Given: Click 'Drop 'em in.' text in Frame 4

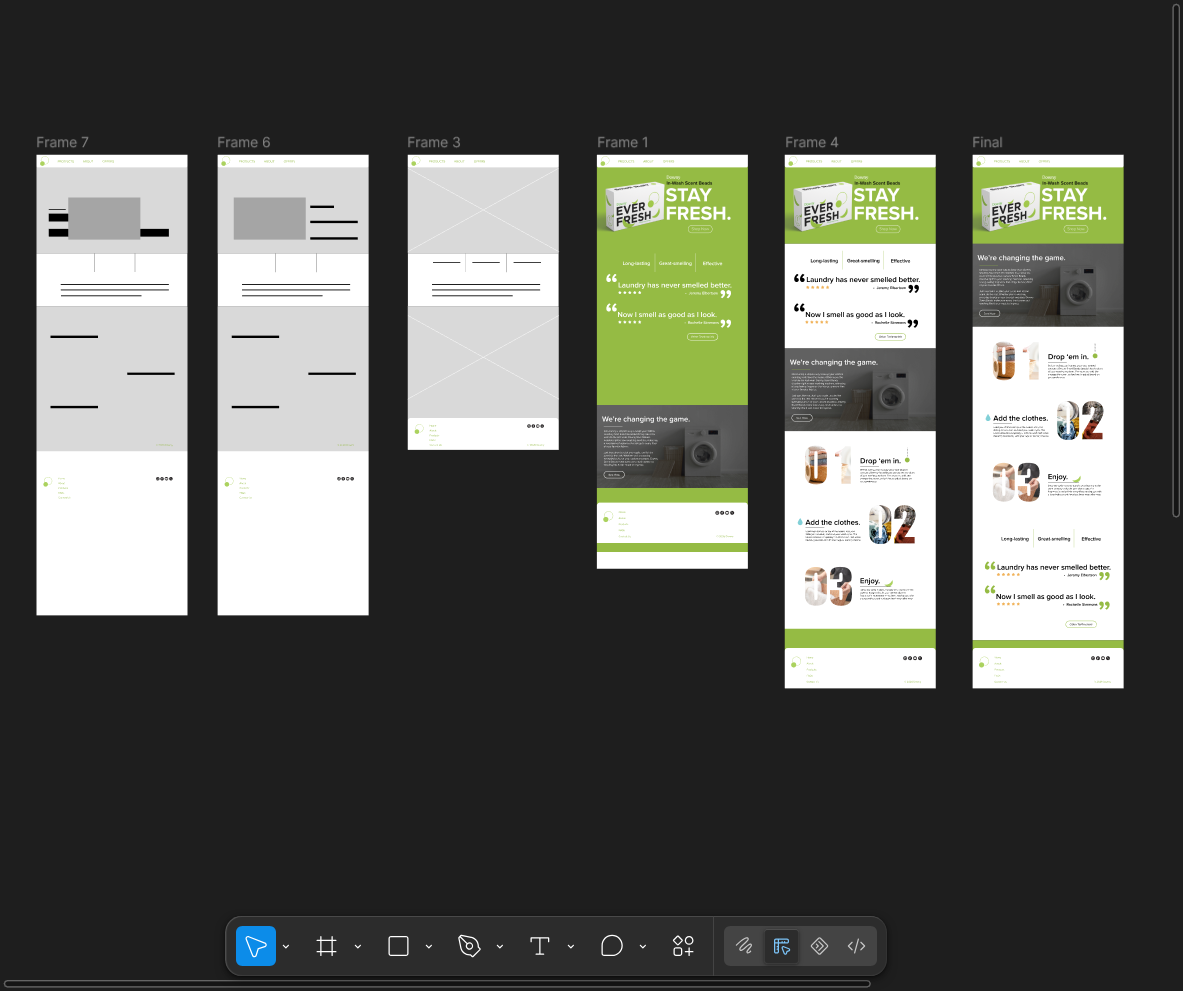Looking at the screenshot, I should coord(880,461).
